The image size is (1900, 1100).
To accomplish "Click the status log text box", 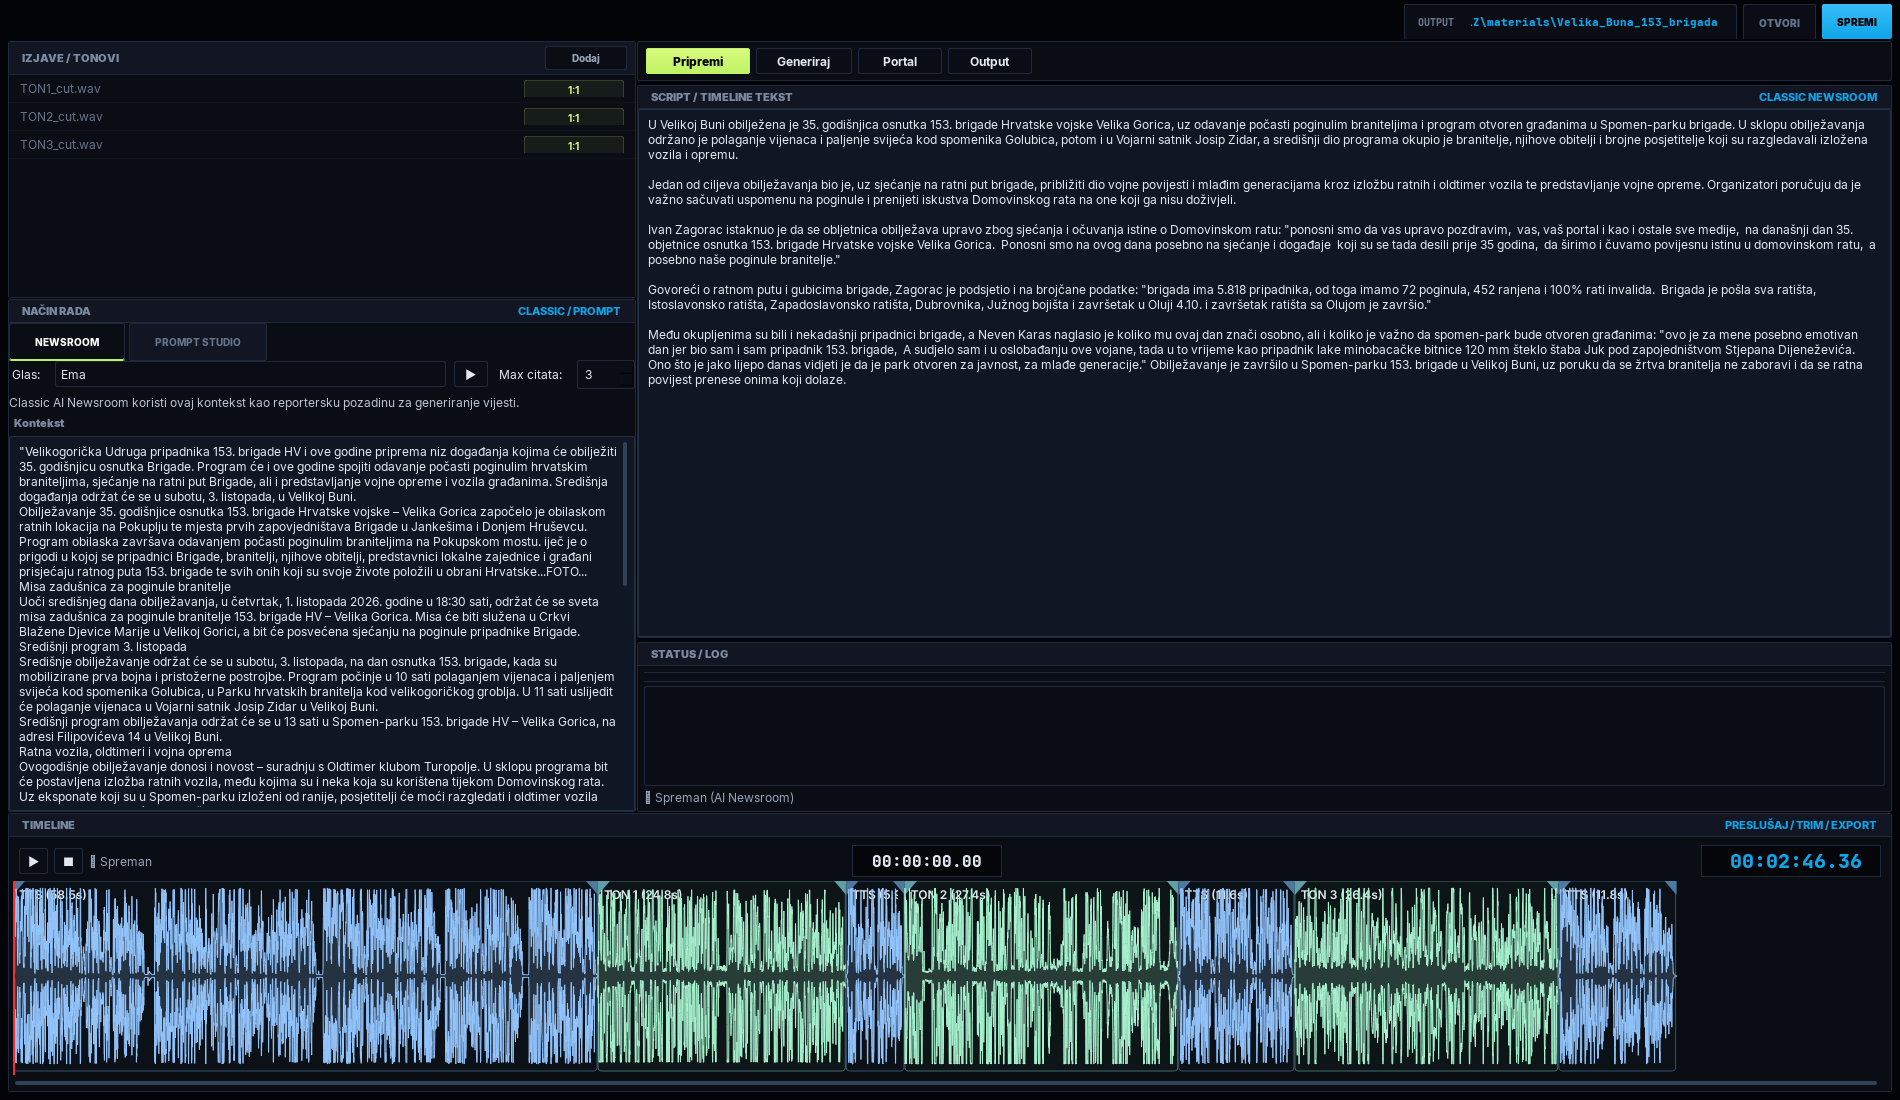I will [1264, 736].
